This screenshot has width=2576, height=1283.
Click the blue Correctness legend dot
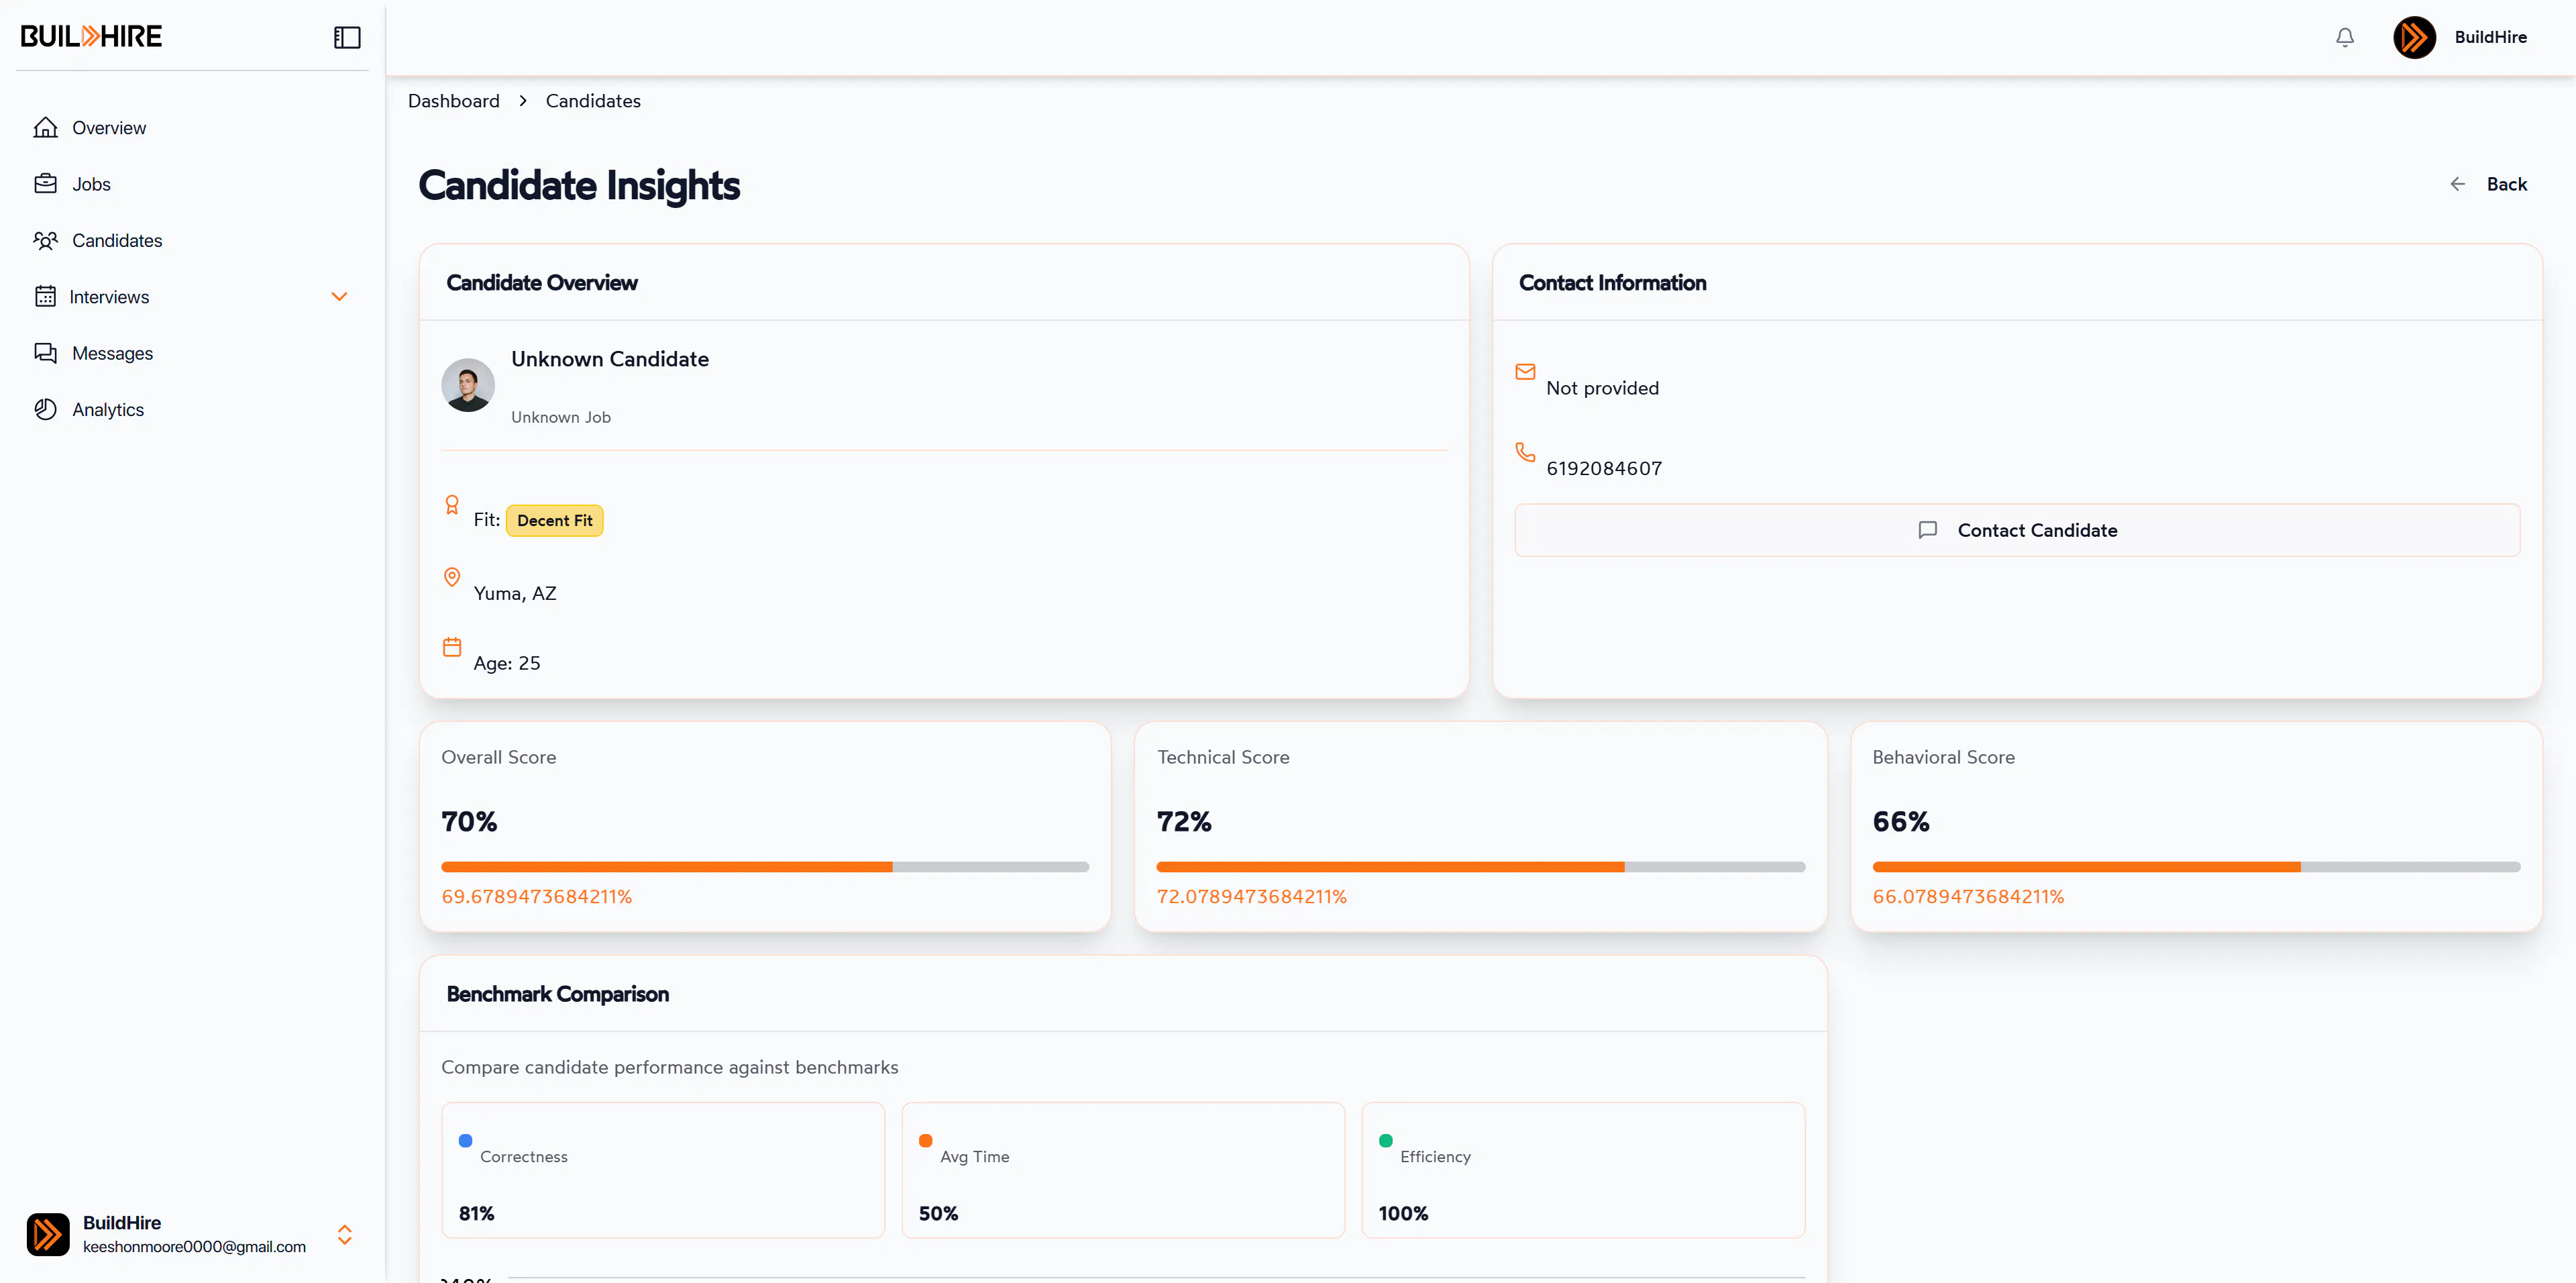tap(465, 1140)
